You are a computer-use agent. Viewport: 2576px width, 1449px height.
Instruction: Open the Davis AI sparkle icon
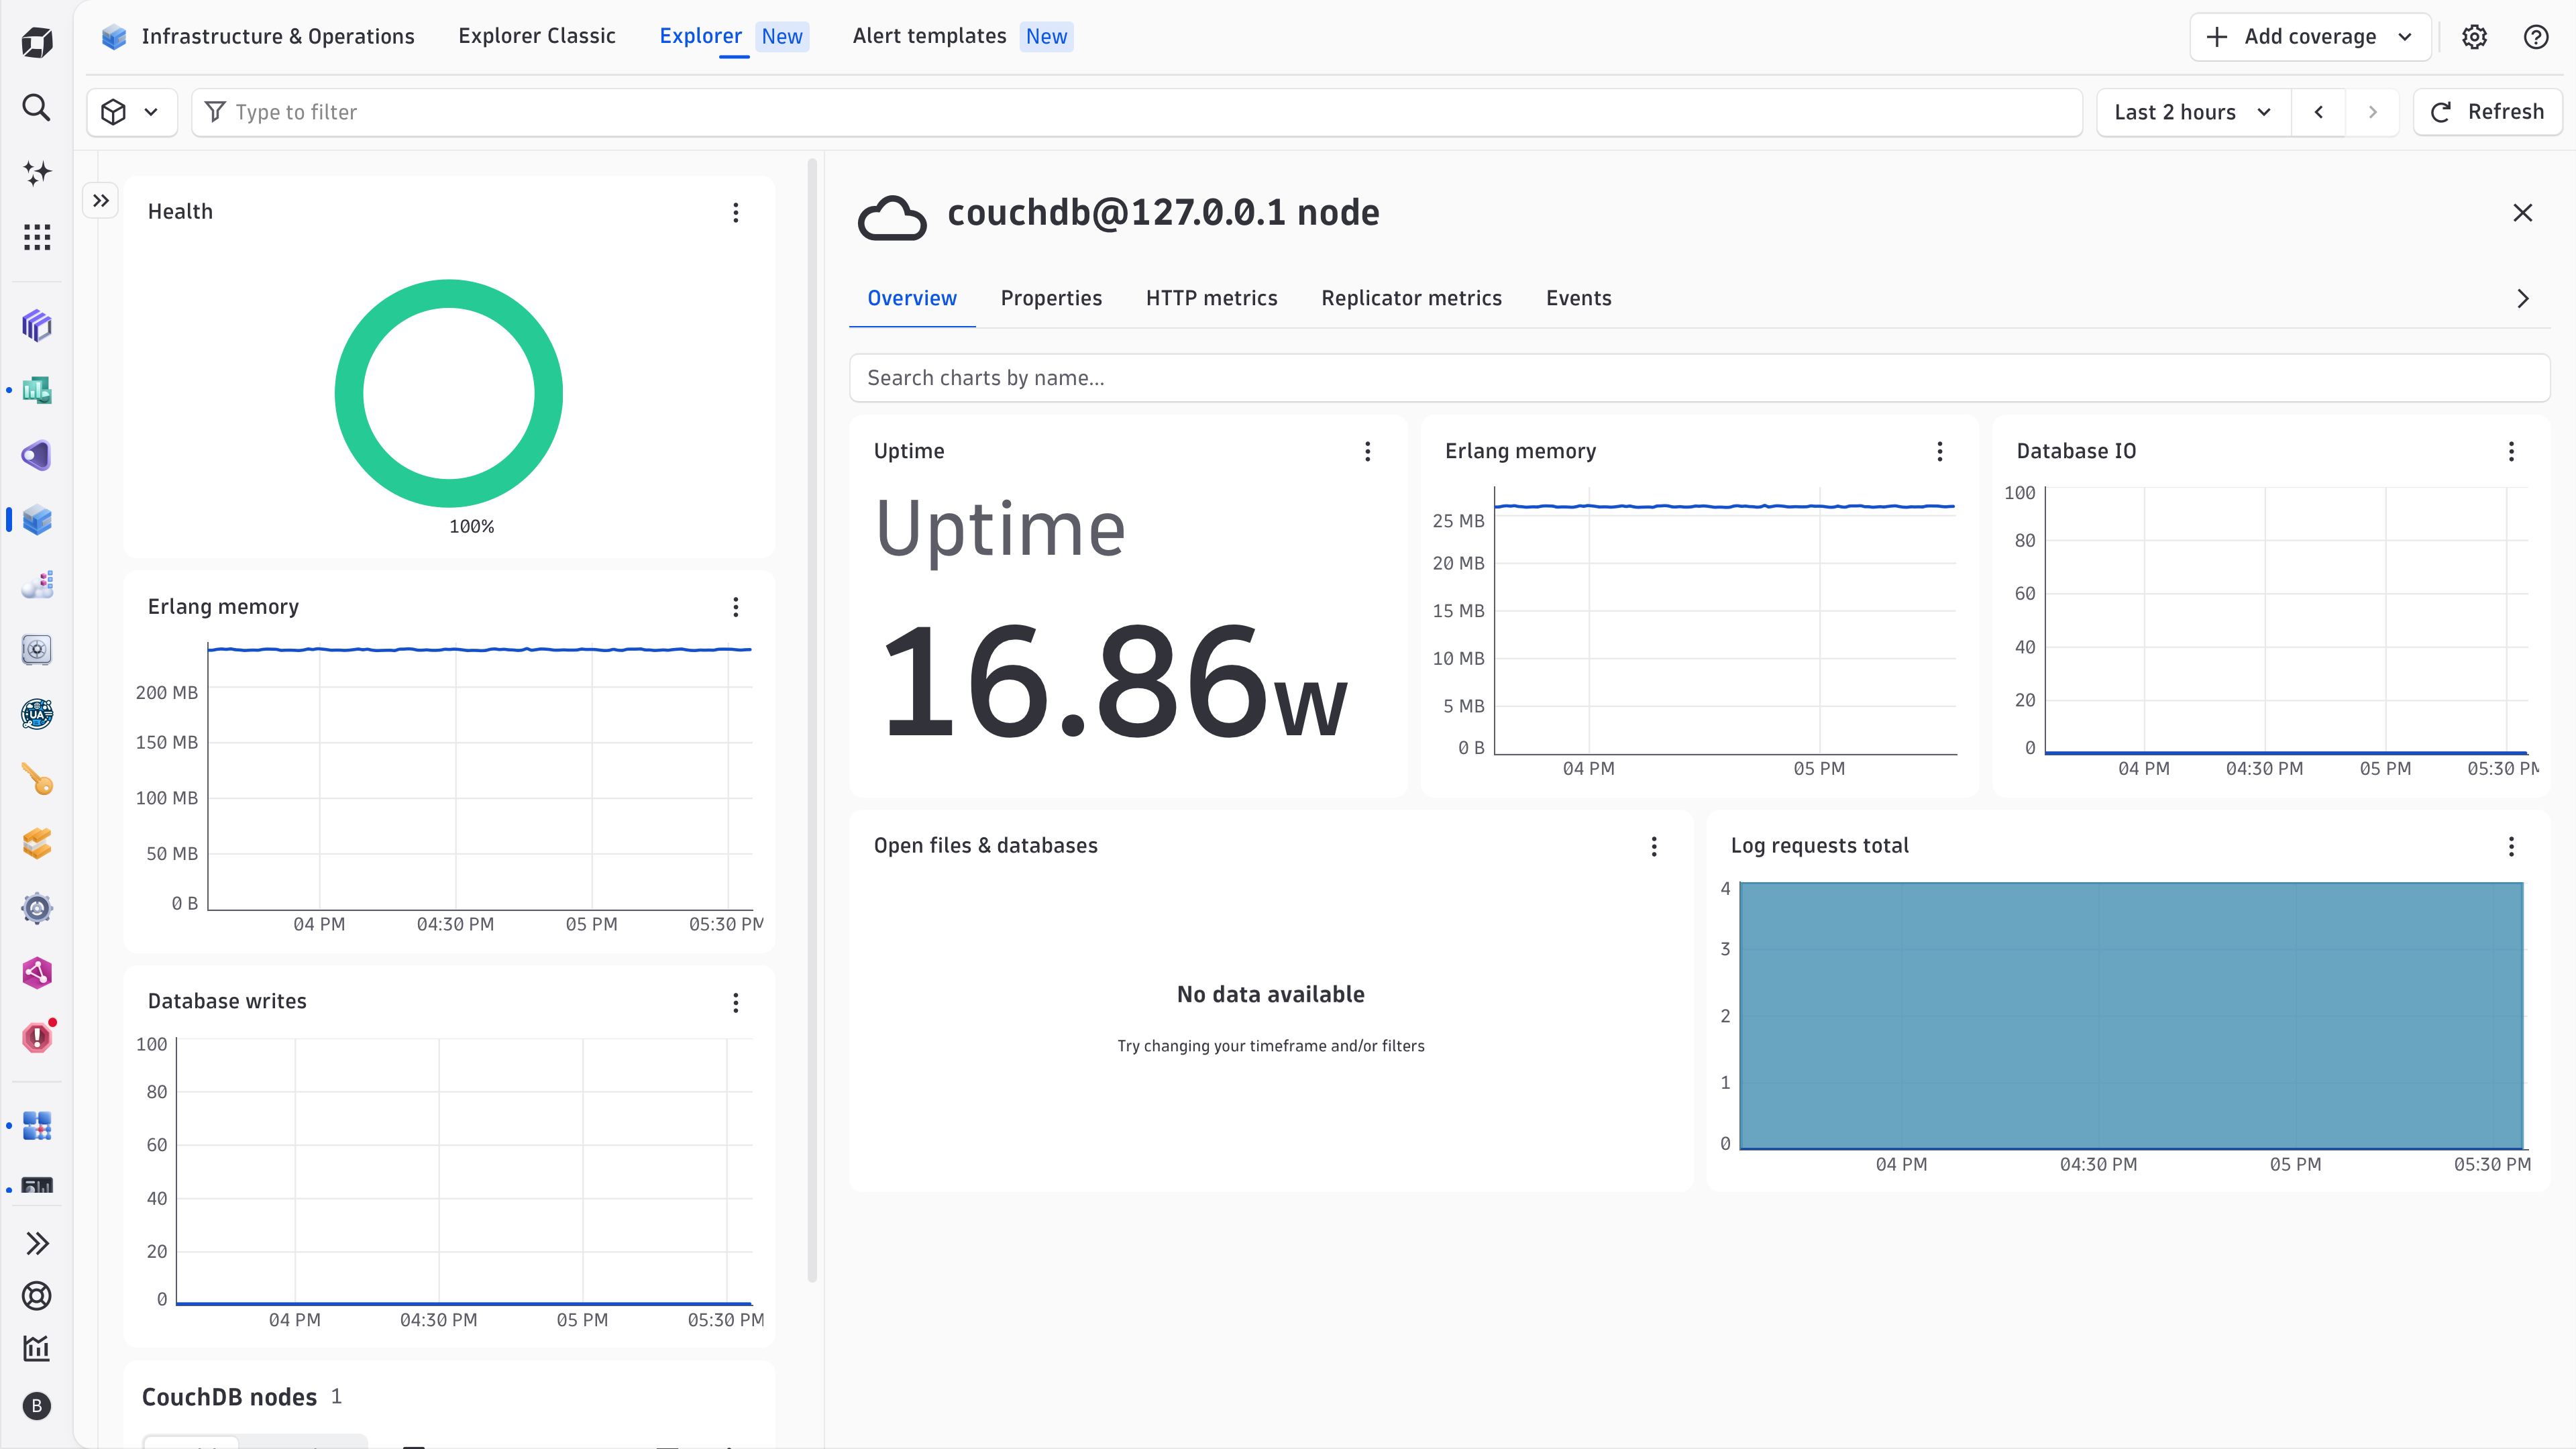point(37,172)
